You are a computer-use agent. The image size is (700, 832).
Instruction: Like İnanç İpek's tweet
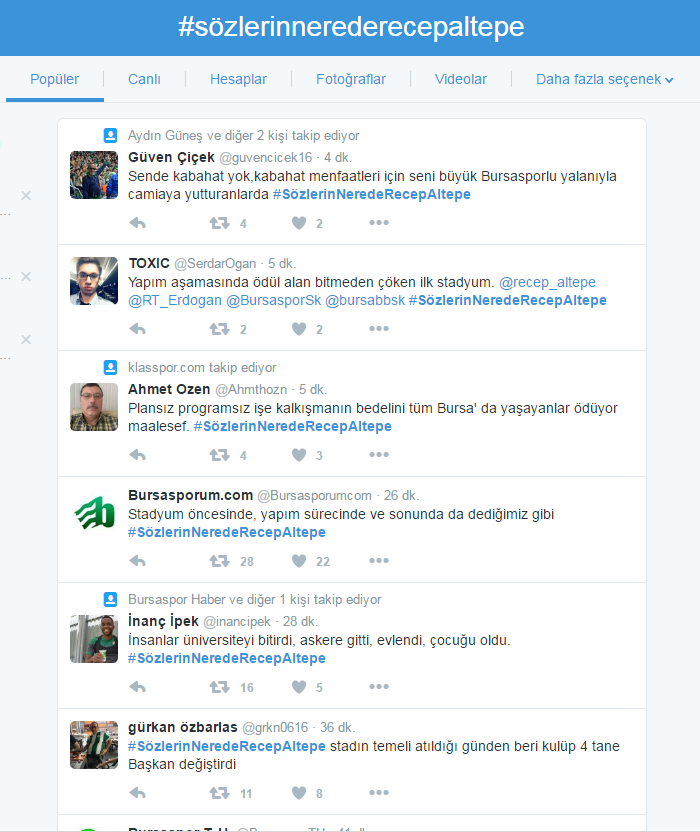(x=299, y=687)
